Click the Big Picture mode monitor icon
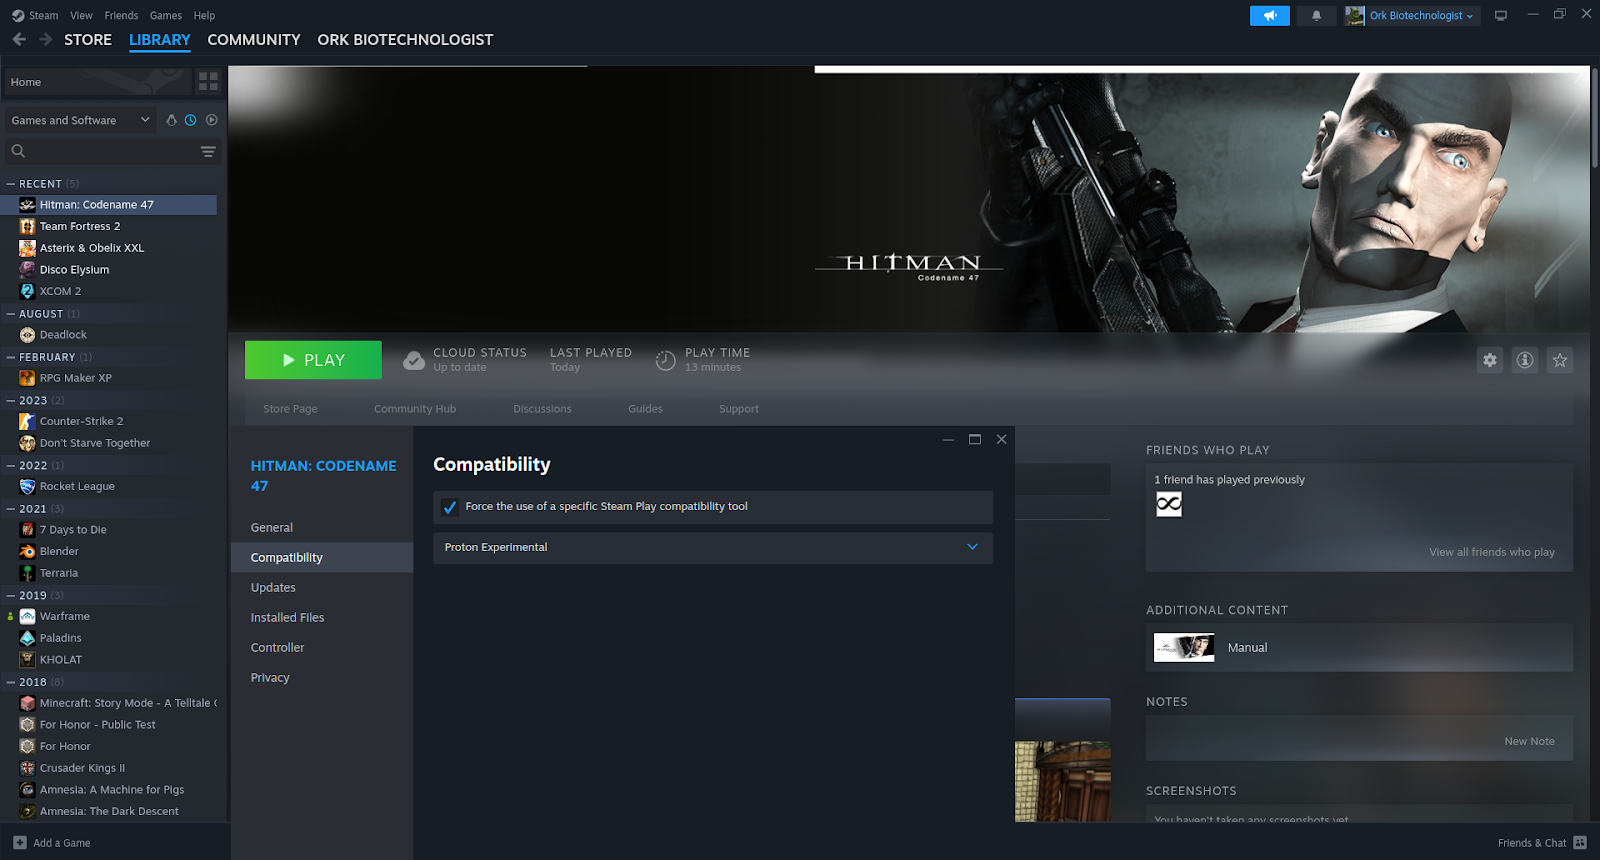The width and height of the screenshot is (1600, 860). [1500, 15]
